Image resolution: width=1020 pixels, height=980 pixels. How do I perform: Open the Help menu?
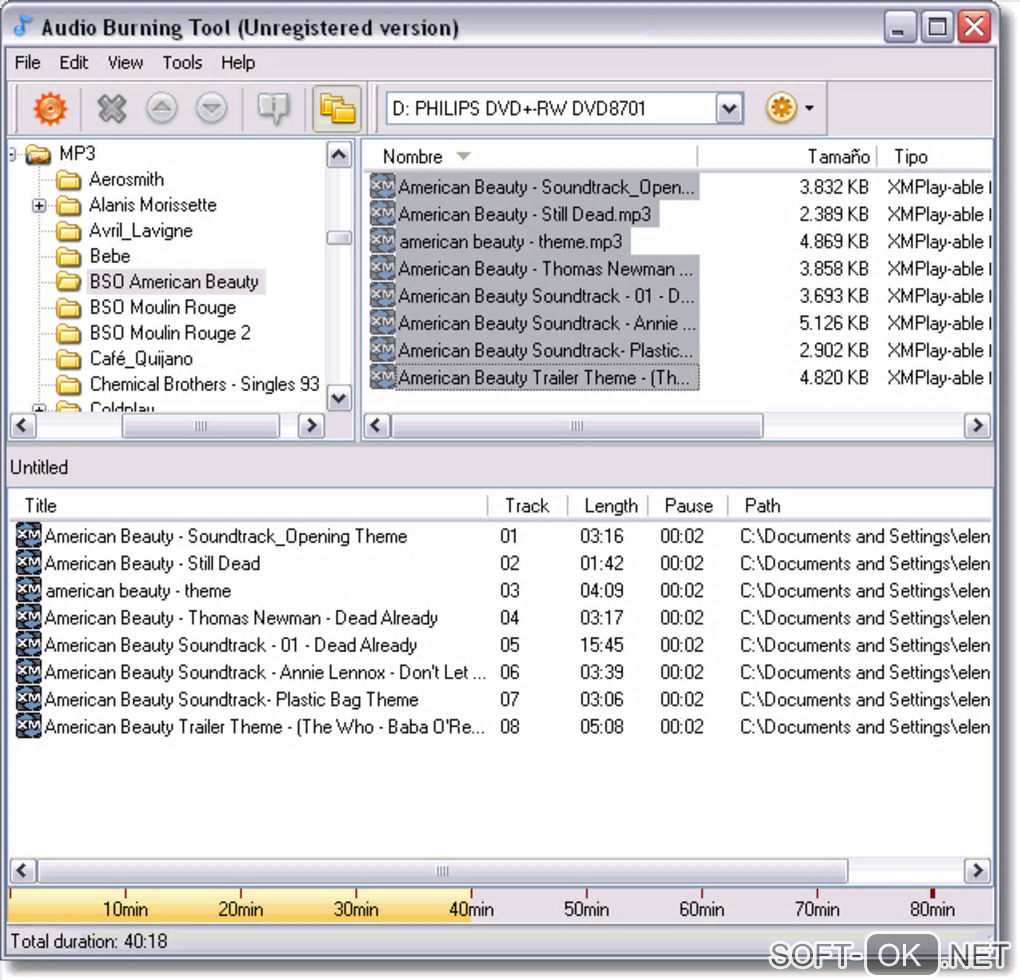coord(237,62)
